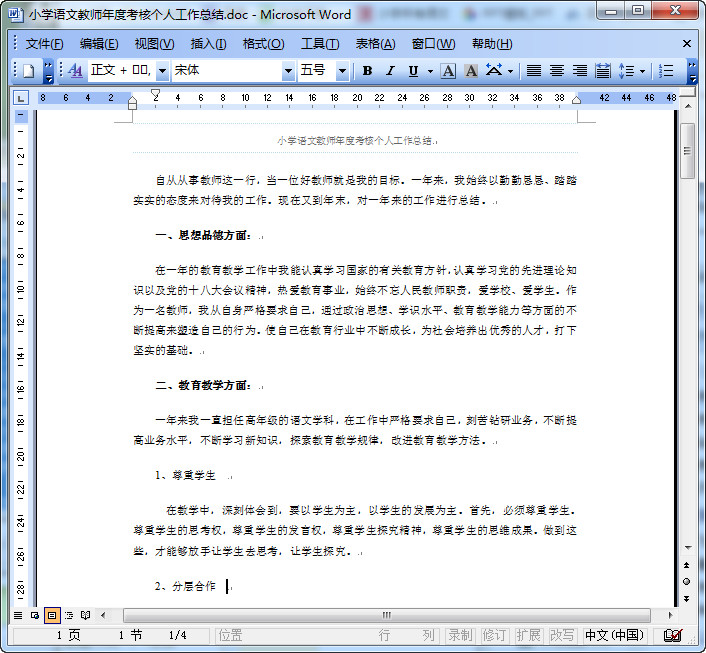The width and height of the screenshot is (706, 653).
Task: Click the left indent marker on ruler
Action: pyautogui.click(x=132, y=104)
